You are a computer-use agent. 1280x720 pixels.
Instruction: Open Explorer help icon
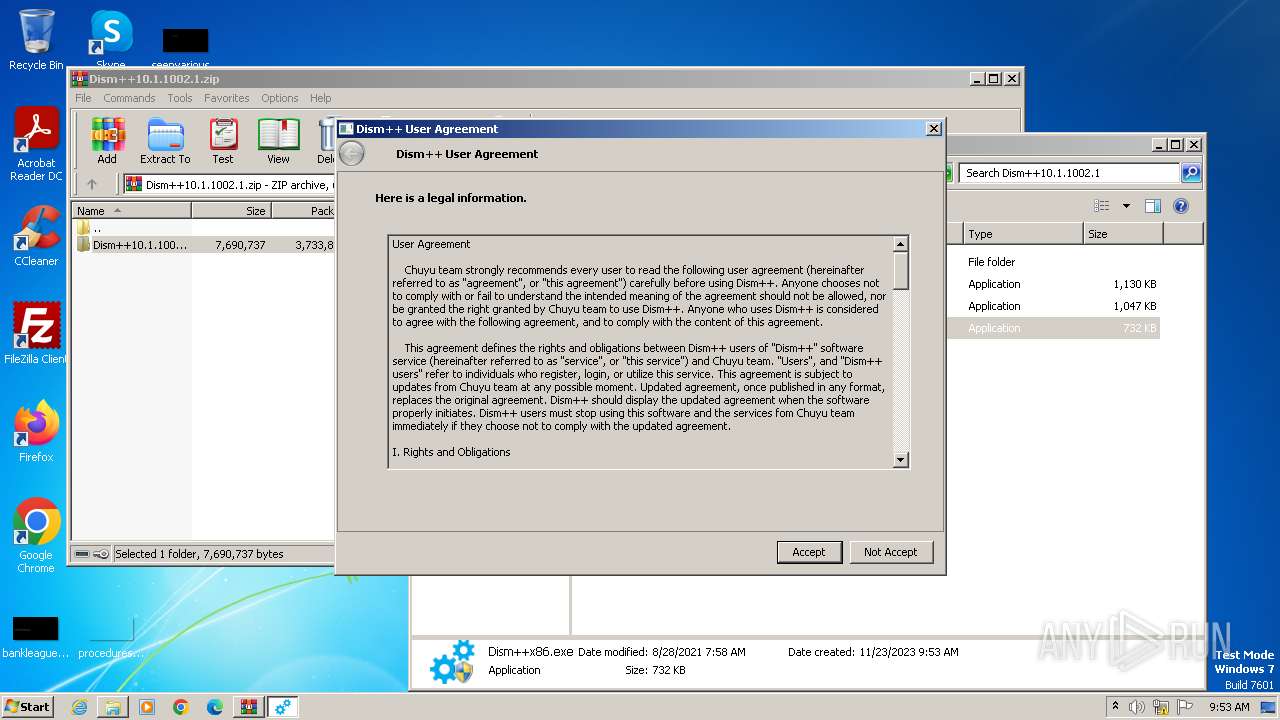click(x=1181, y=206)
